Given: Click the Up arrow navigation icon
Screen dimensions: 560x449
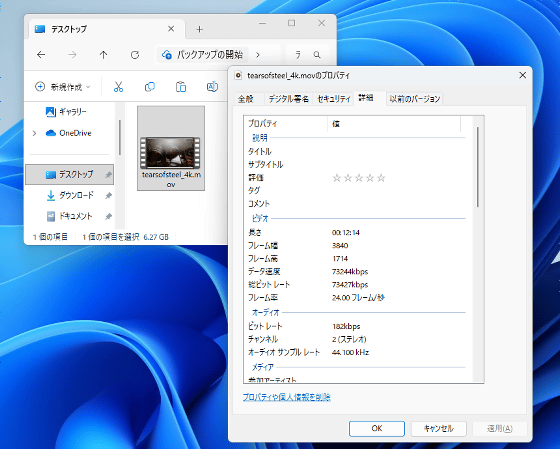Looking at the screenshot, I should pos(103,55).
